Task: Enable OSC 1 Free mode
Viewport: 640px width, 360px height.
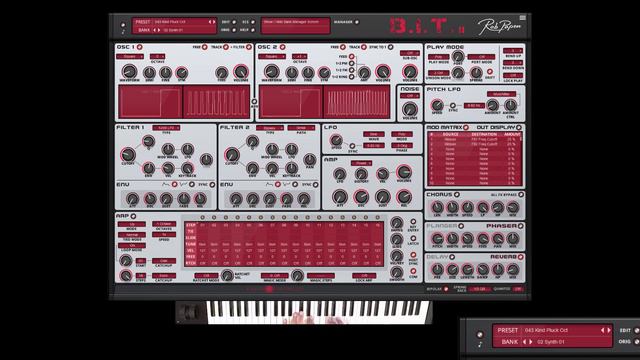Action: coord(205,47)
